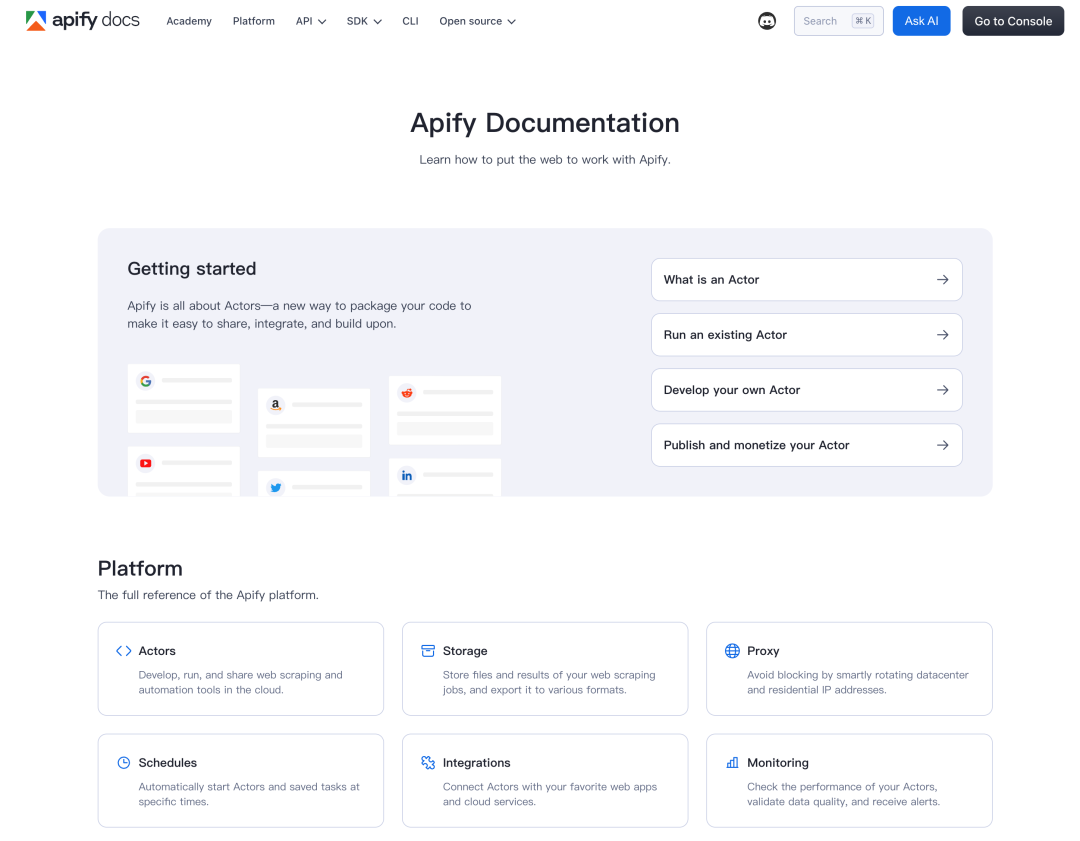Click the arrow on Run an existing Actor
Viewport: 1080px width, 841px height.
[942, 335]
